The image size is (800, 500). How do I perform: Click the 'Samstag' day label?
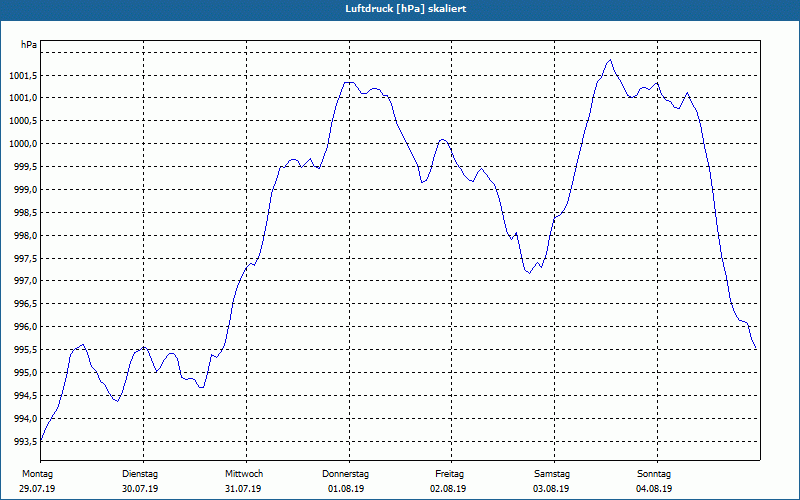click(x=552, y=474)
